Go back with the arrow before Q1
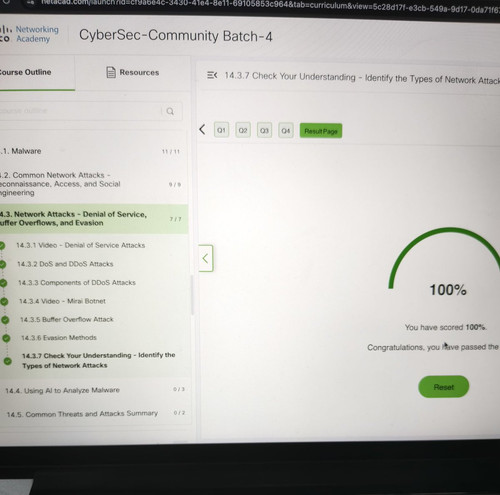Image resolution: width=500 pixels, height=495 pixels. [x=202, y=129]
